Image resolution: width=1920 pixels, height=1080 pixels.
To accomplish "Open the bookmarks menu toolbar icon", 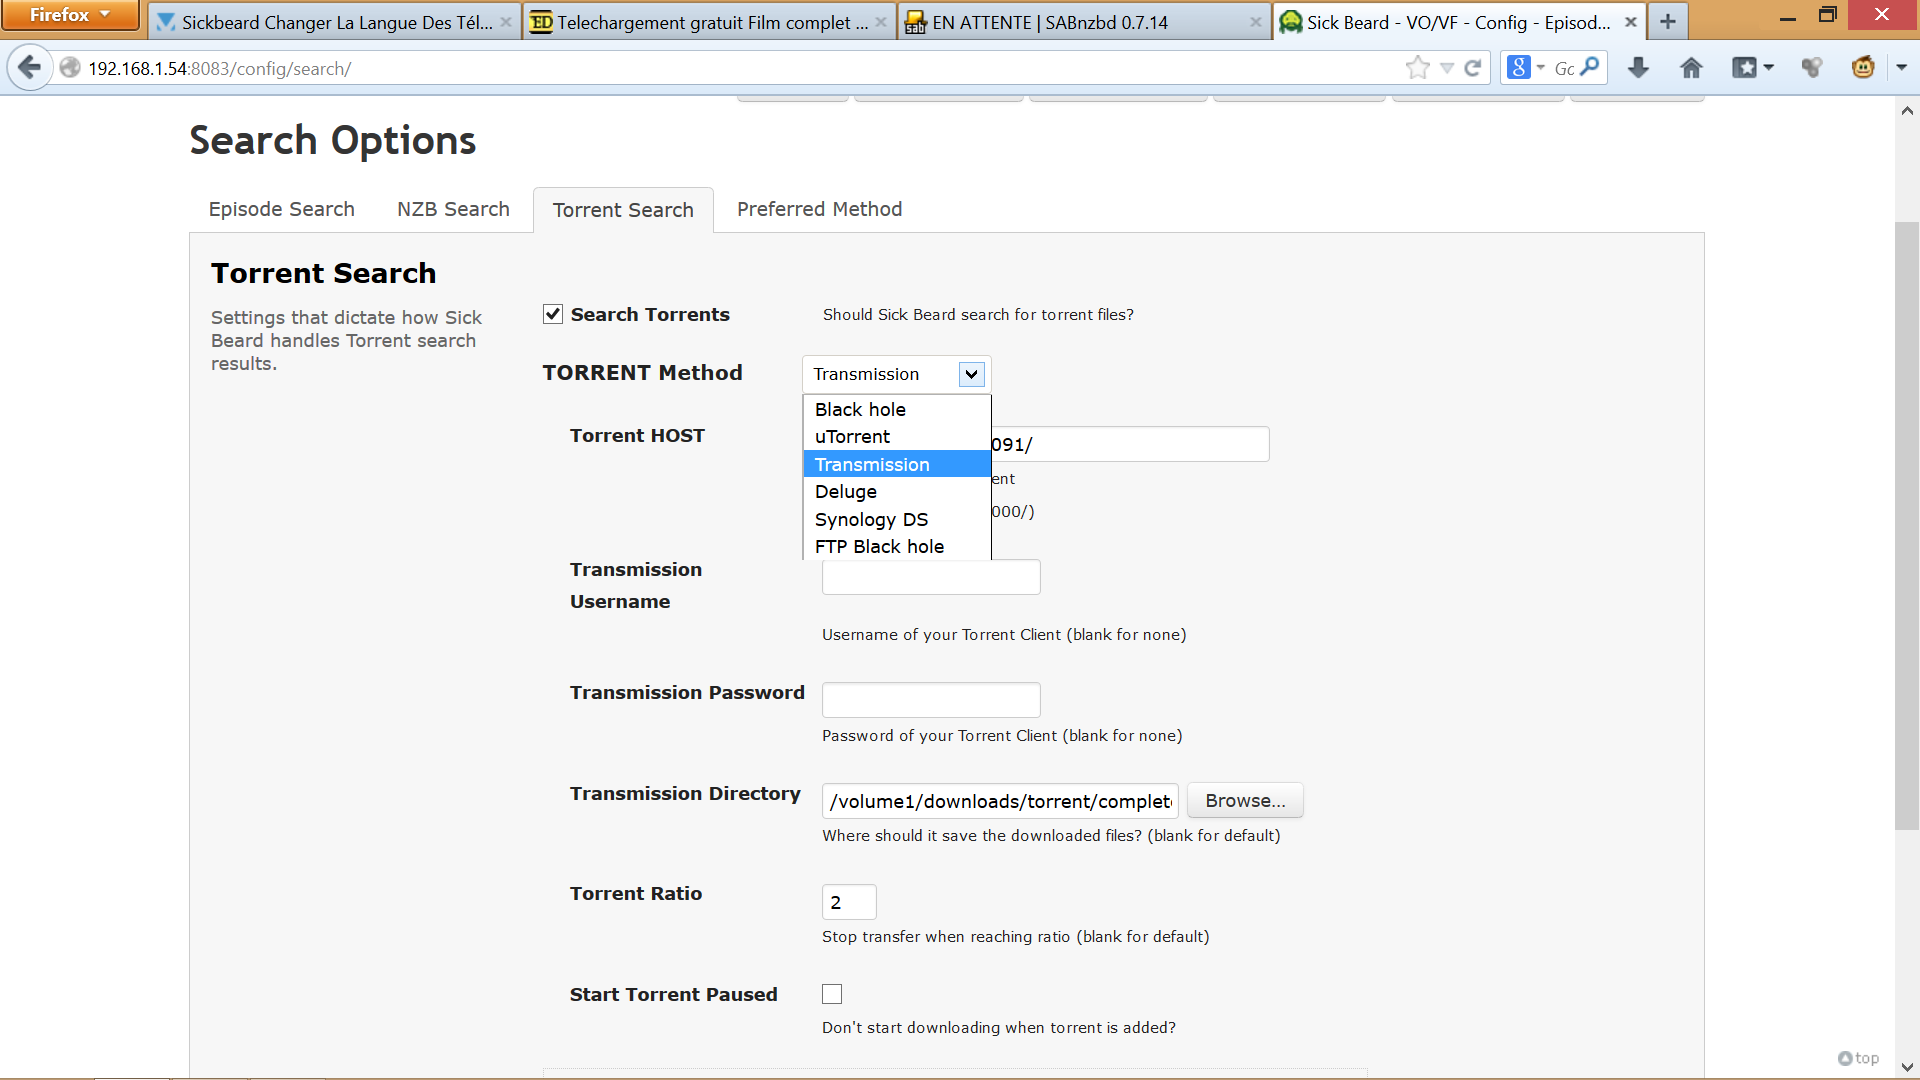I will pyautogui.click(x=1745, y=68).
